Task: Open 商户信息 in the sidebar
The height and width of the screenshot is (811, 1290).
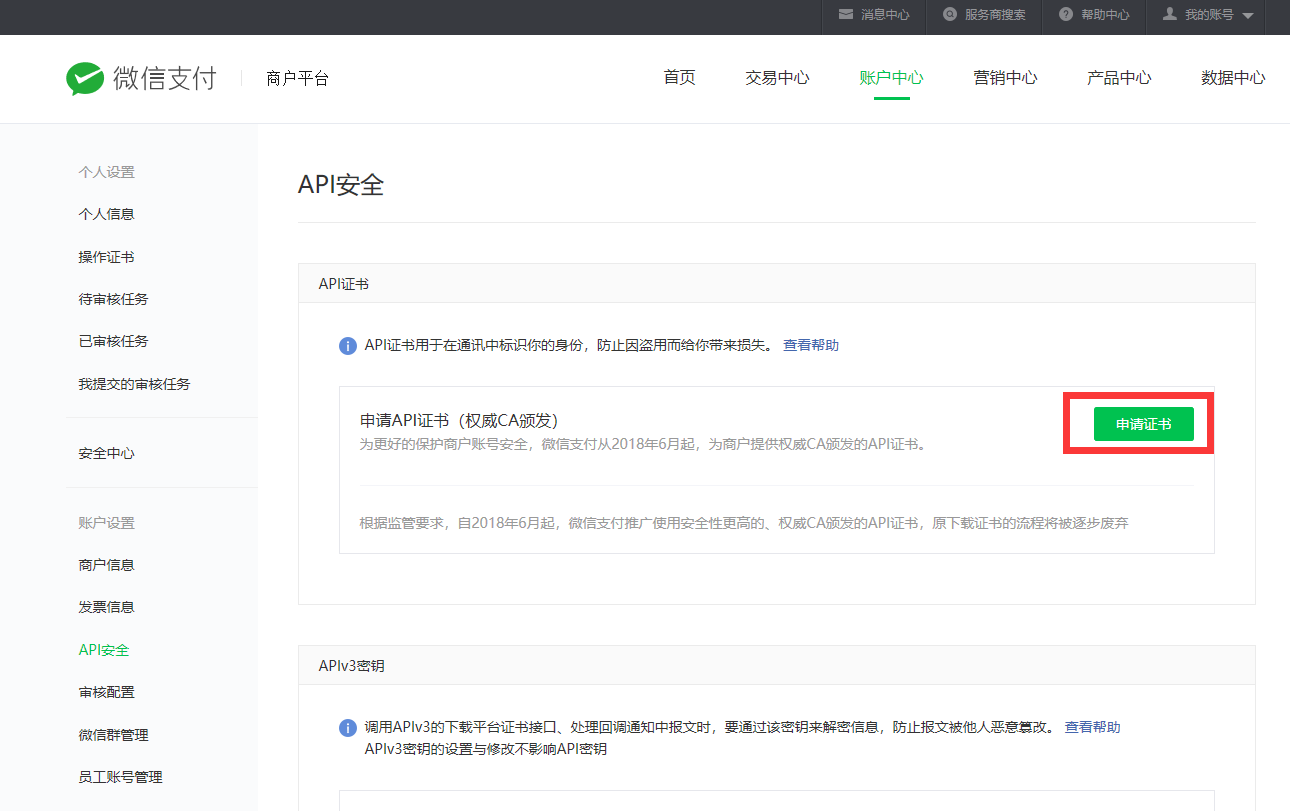Action: click(106, 565)
